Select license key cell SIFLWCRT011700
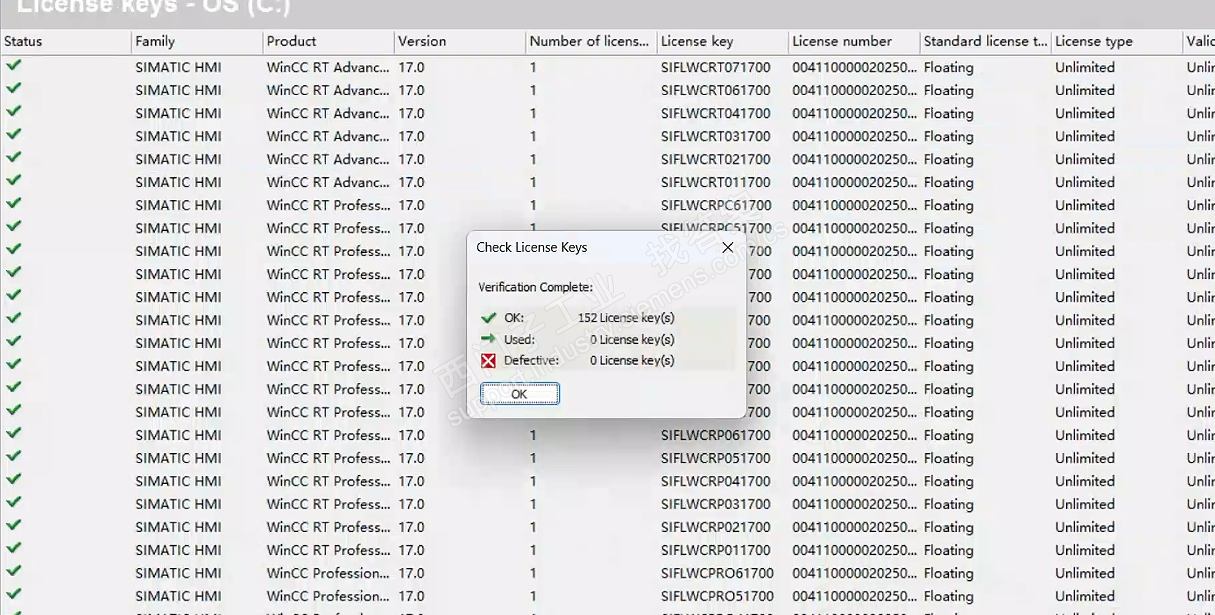 [716, 183]
